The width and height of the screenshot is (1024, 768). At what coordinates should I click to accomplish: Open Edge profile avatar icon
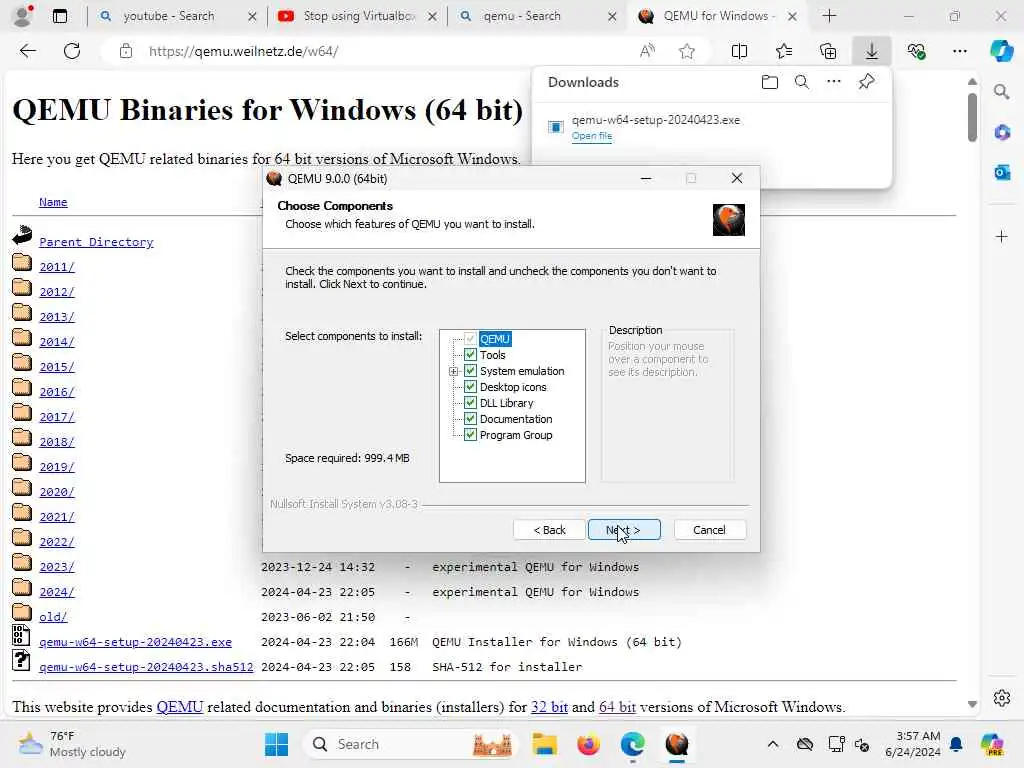[23, 16]
